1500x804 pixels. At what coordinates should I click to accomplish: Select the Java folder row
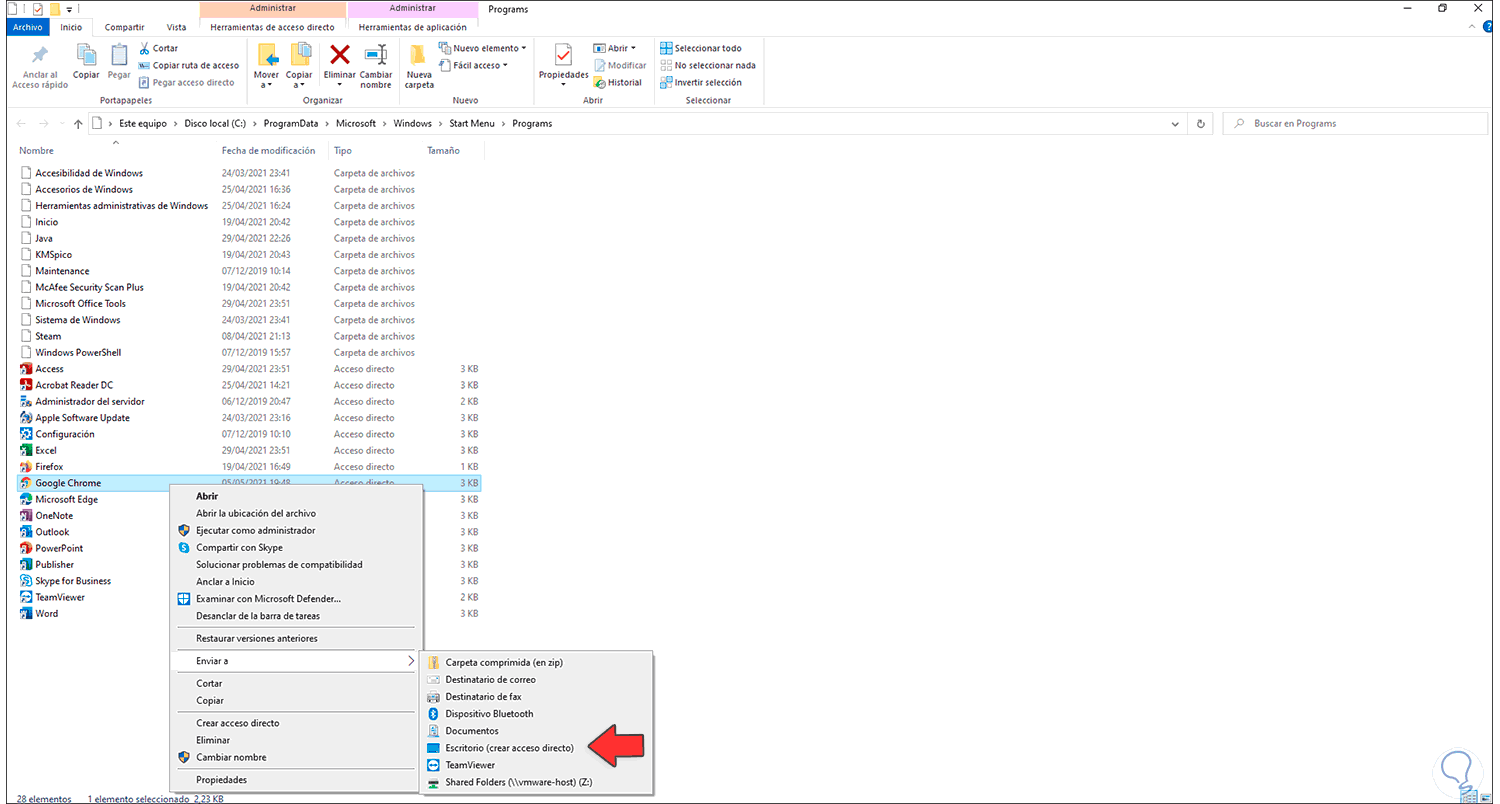(x=250, y=238)
